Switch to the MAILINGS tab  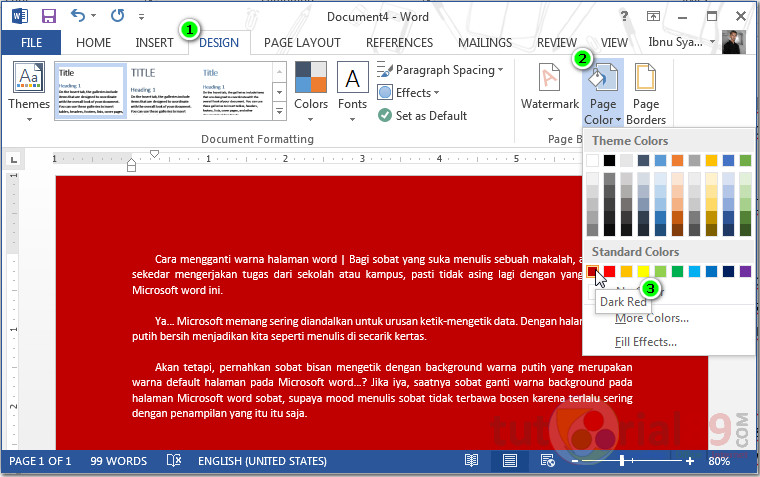(485, 43)
